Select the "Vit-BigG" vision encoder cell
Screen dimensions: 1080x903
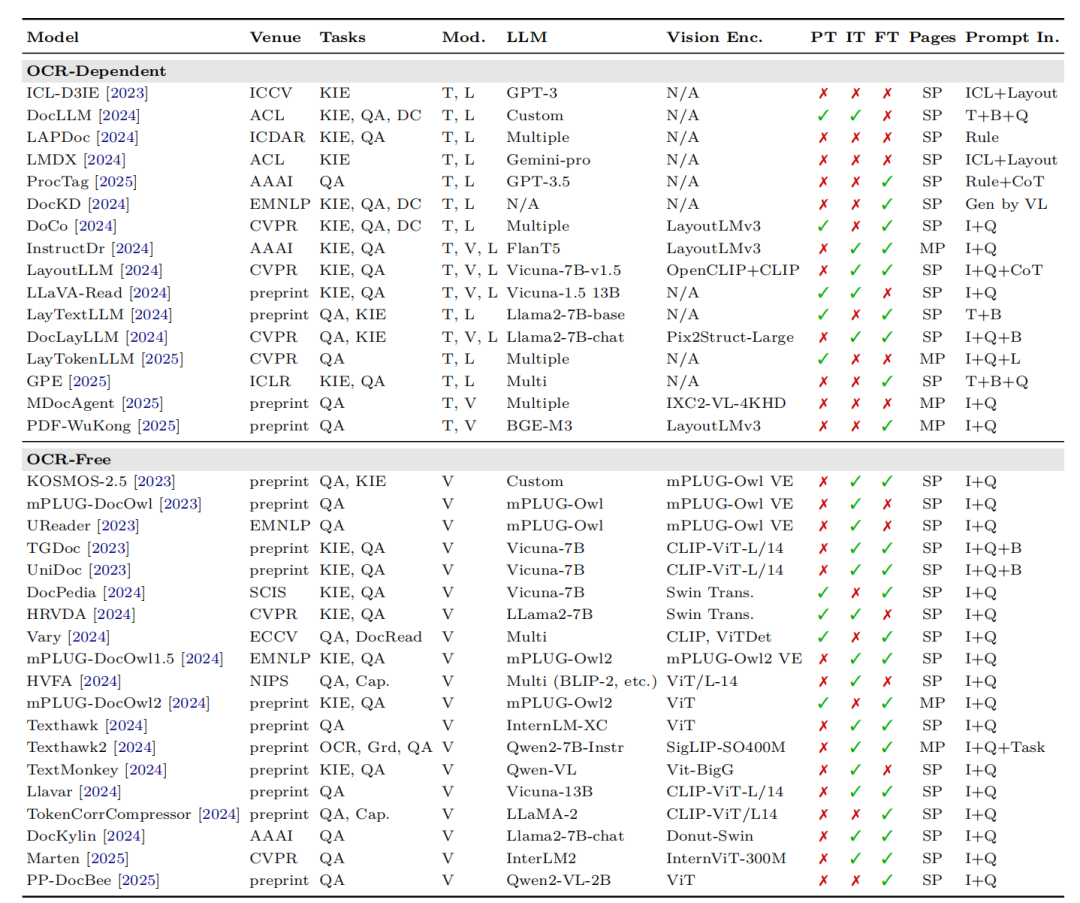click(700, 770)
